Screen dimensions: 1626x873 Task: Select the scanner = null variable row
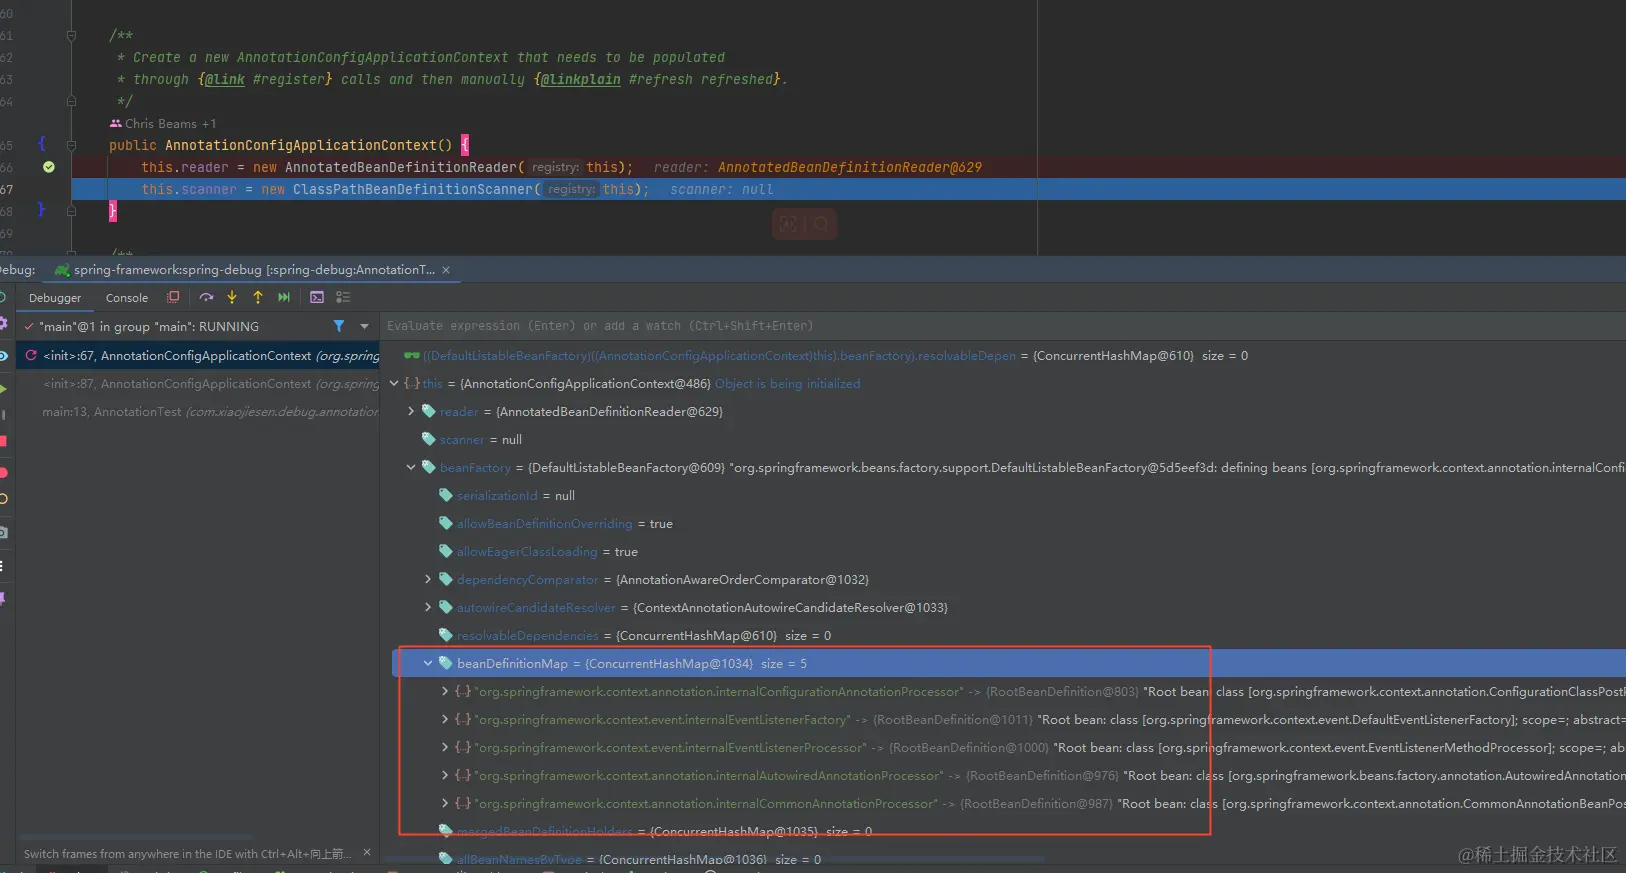[1003, 439]
